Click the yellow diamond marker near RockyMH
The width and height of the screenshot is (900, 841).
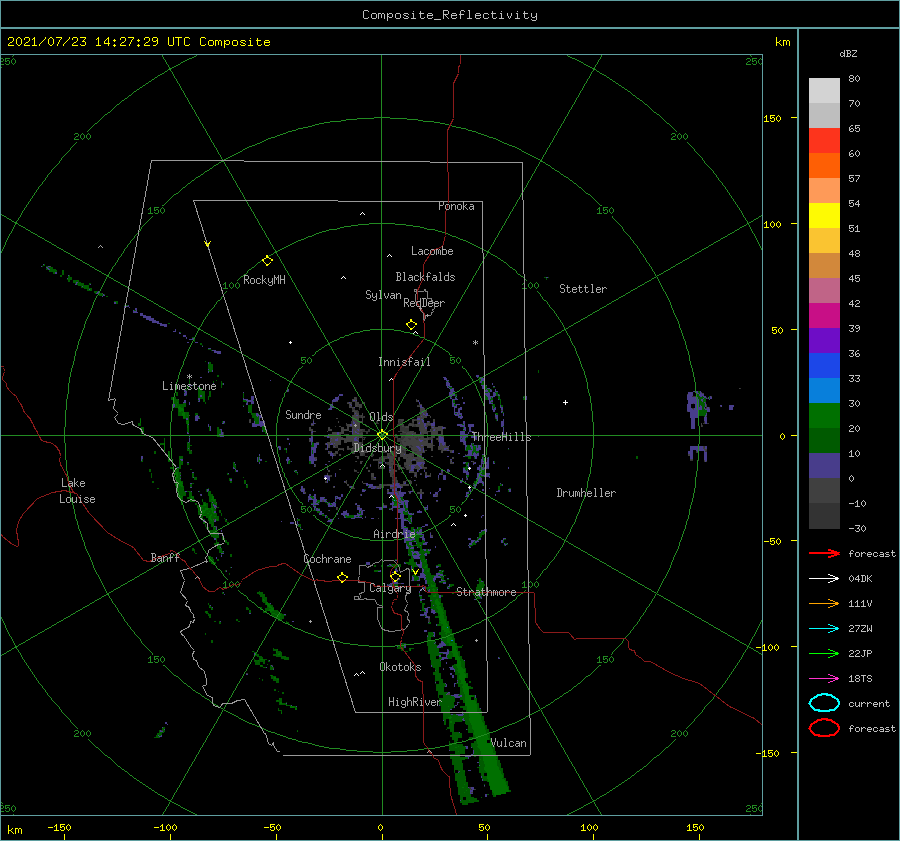click(267, 261)
